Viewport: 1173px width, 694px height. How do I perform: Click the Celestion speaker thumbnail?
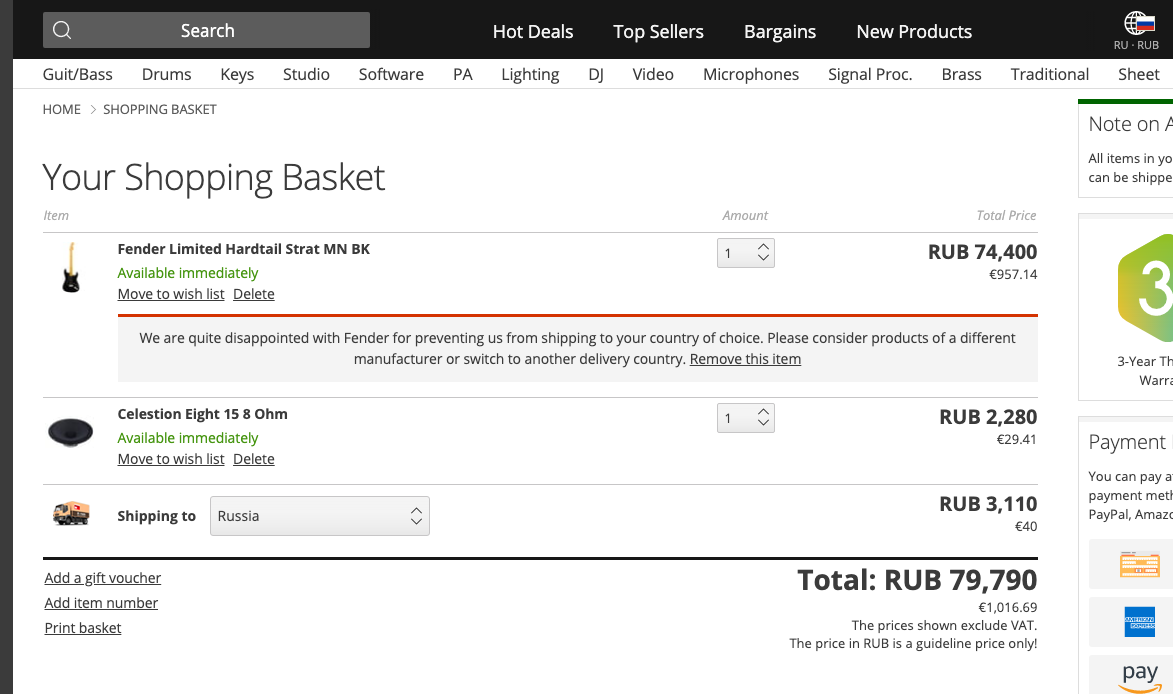tap(70, 432)
